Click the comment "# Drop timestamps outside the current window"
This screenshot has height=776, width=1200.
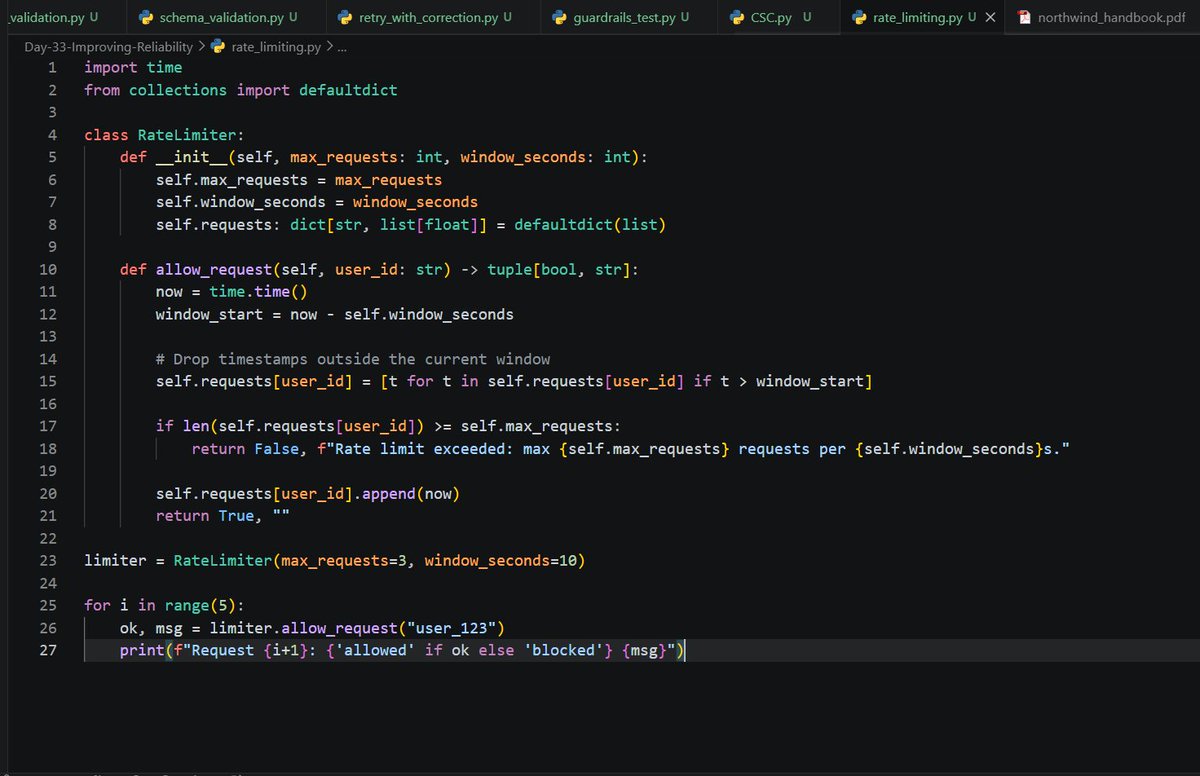[353, 359]
